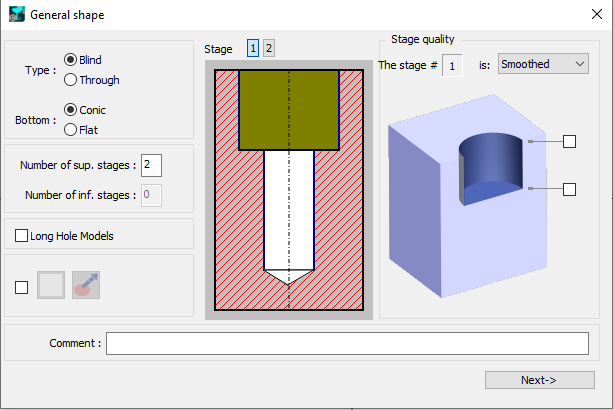Choose the Blind hole type
Viewport: 614px width, 410px height.
pos(71,60)
